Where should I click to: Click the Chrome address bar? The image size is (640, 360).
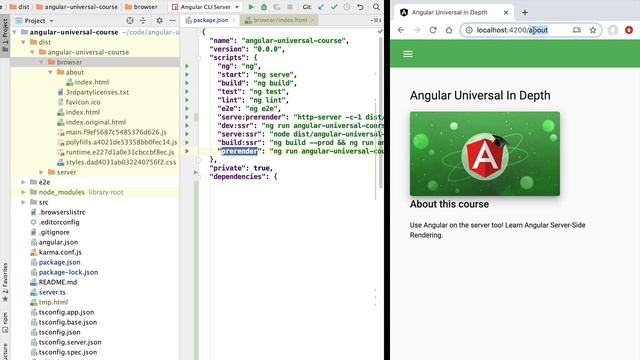531,30
